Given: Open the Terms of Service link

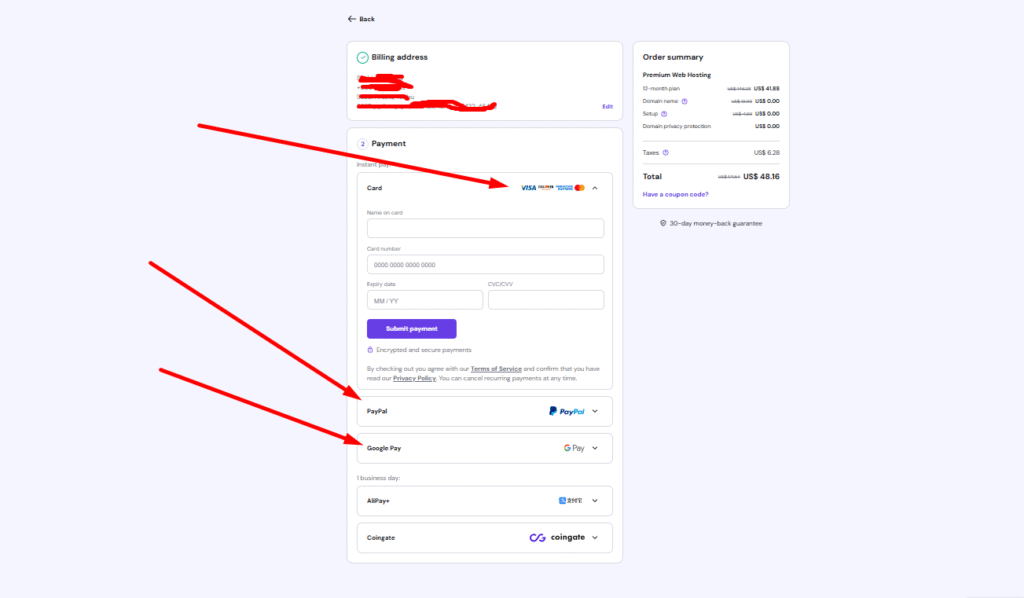Looking at the screenshot, I should tap(496, 369).
